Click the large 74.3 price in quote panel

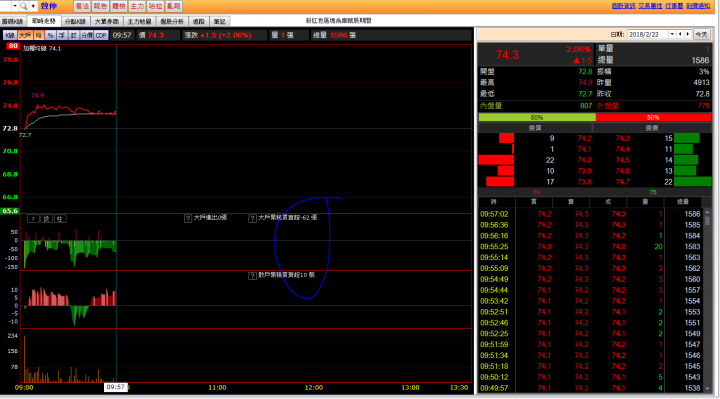[x=507, y=55]
